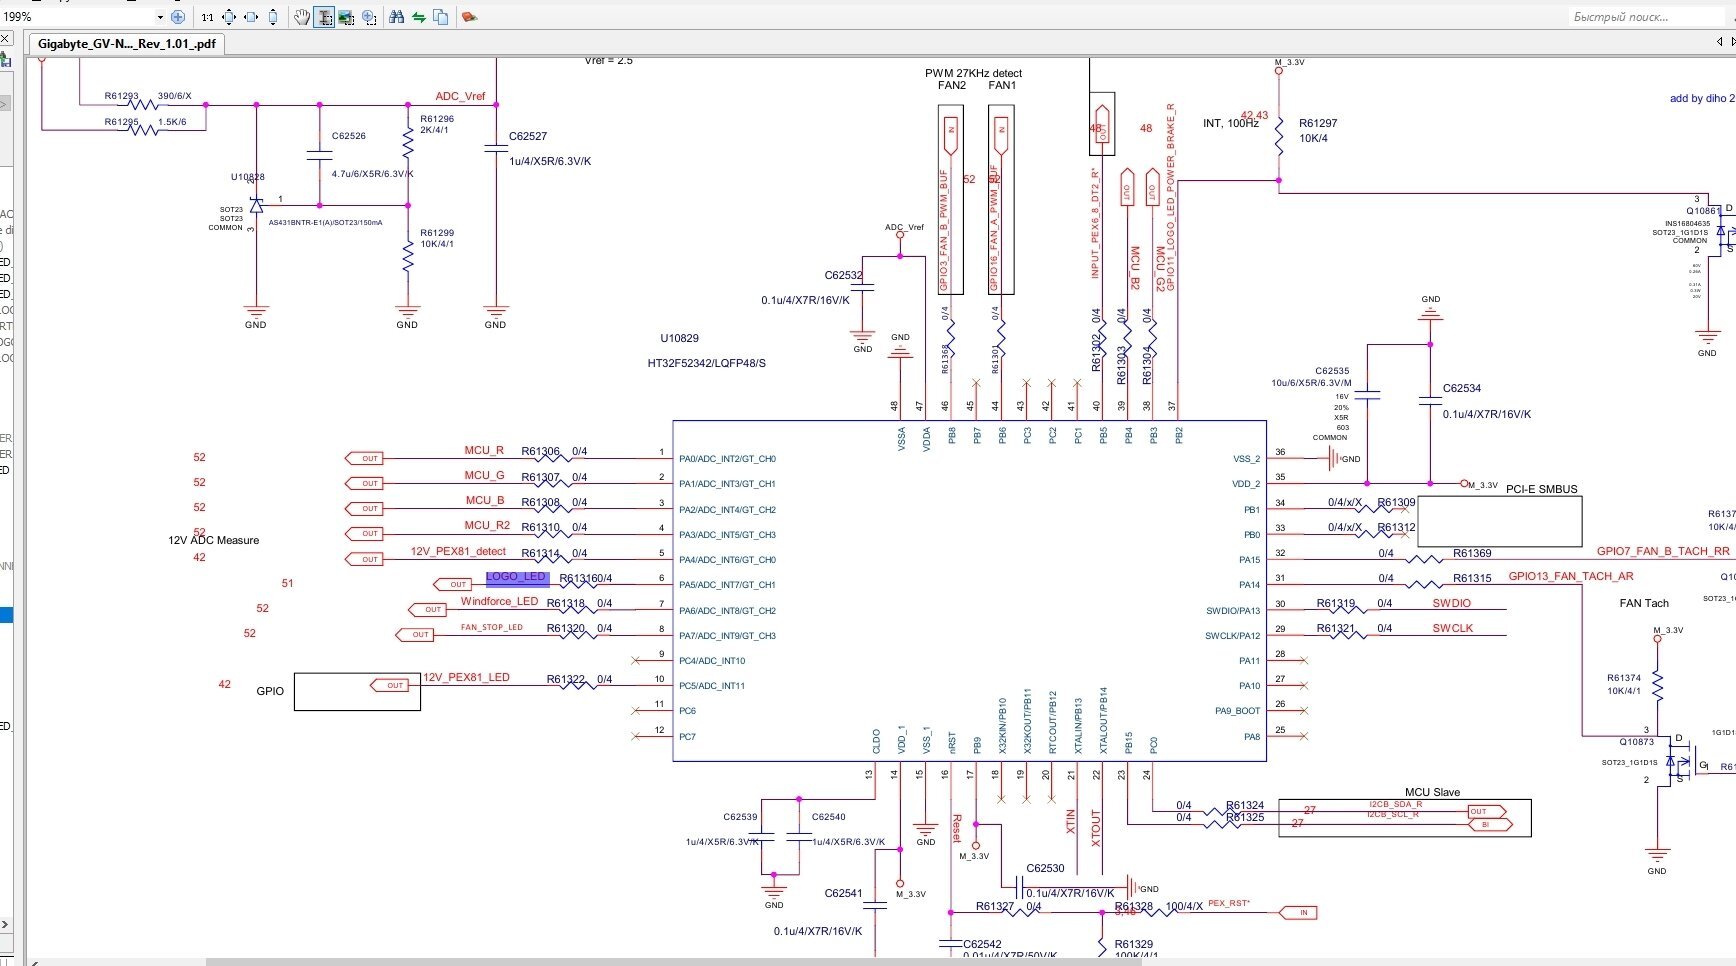
Task: Click the highlighted LOGO_LED net label
Action: pos(517,577)
